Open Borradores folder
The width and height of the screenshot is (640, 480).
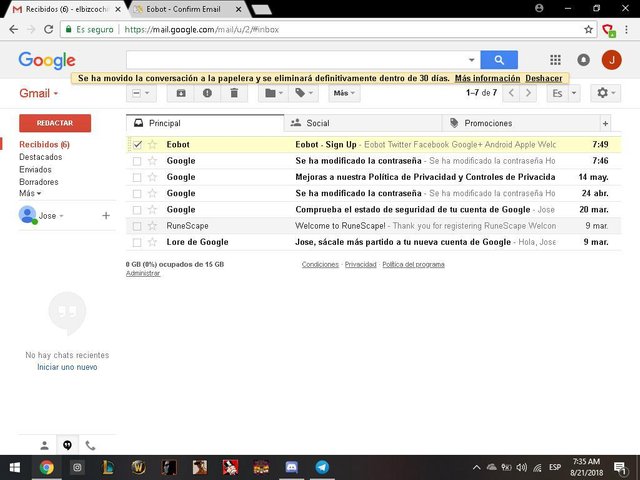(39, 182)
